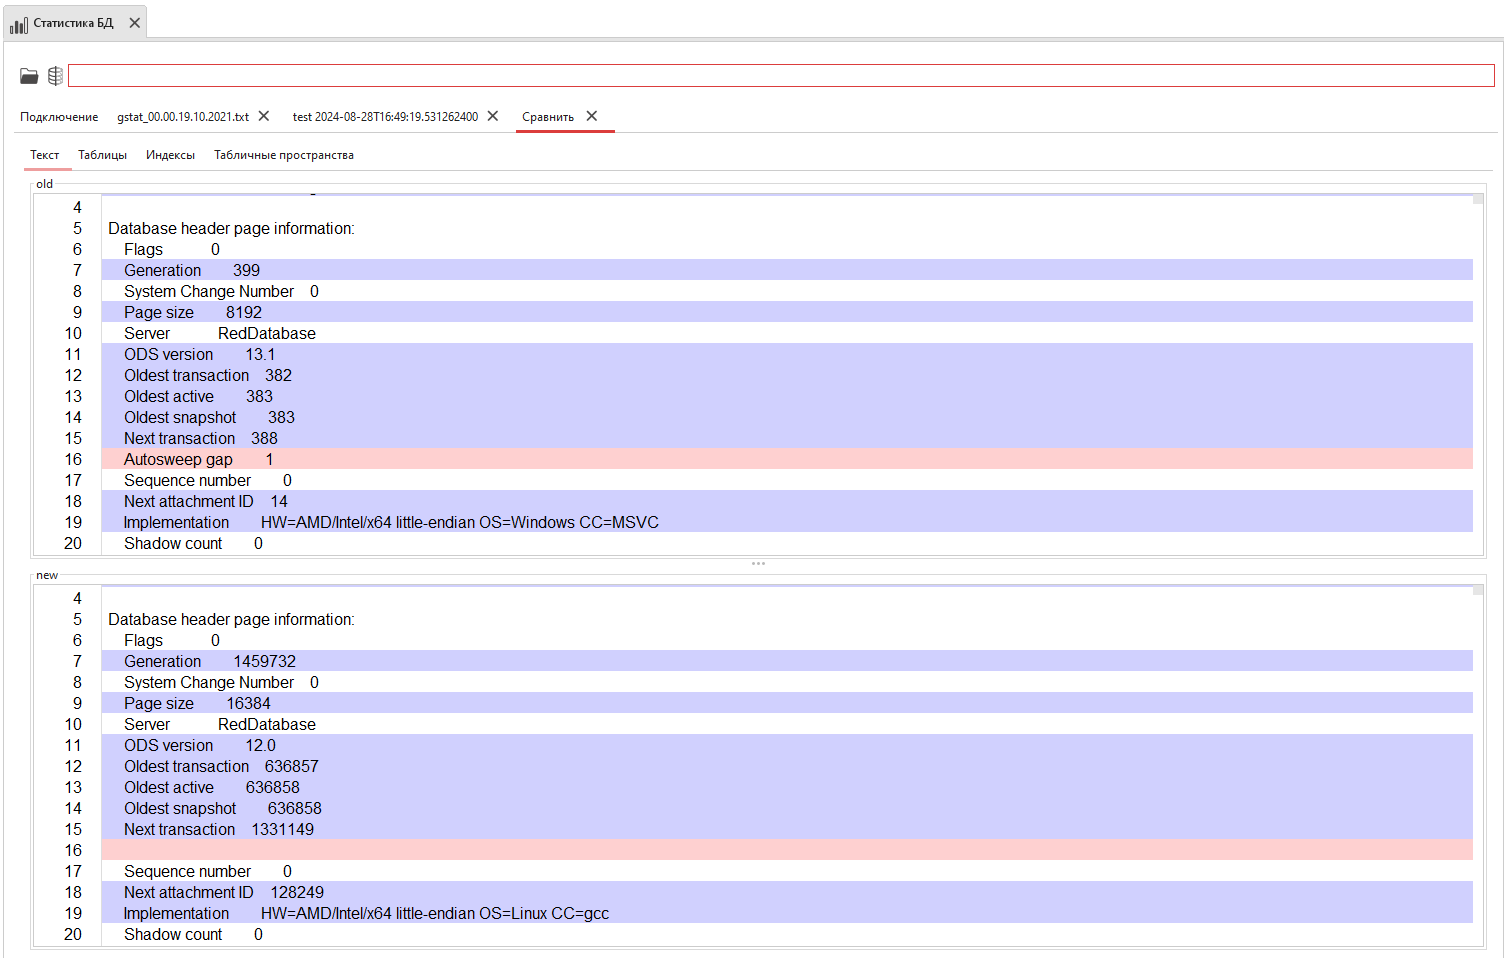Close the gstat_00.00.19.10.2021.txt tab
Image resolution: width=1506 pixels, height=958 pixels.
point(262,116)
